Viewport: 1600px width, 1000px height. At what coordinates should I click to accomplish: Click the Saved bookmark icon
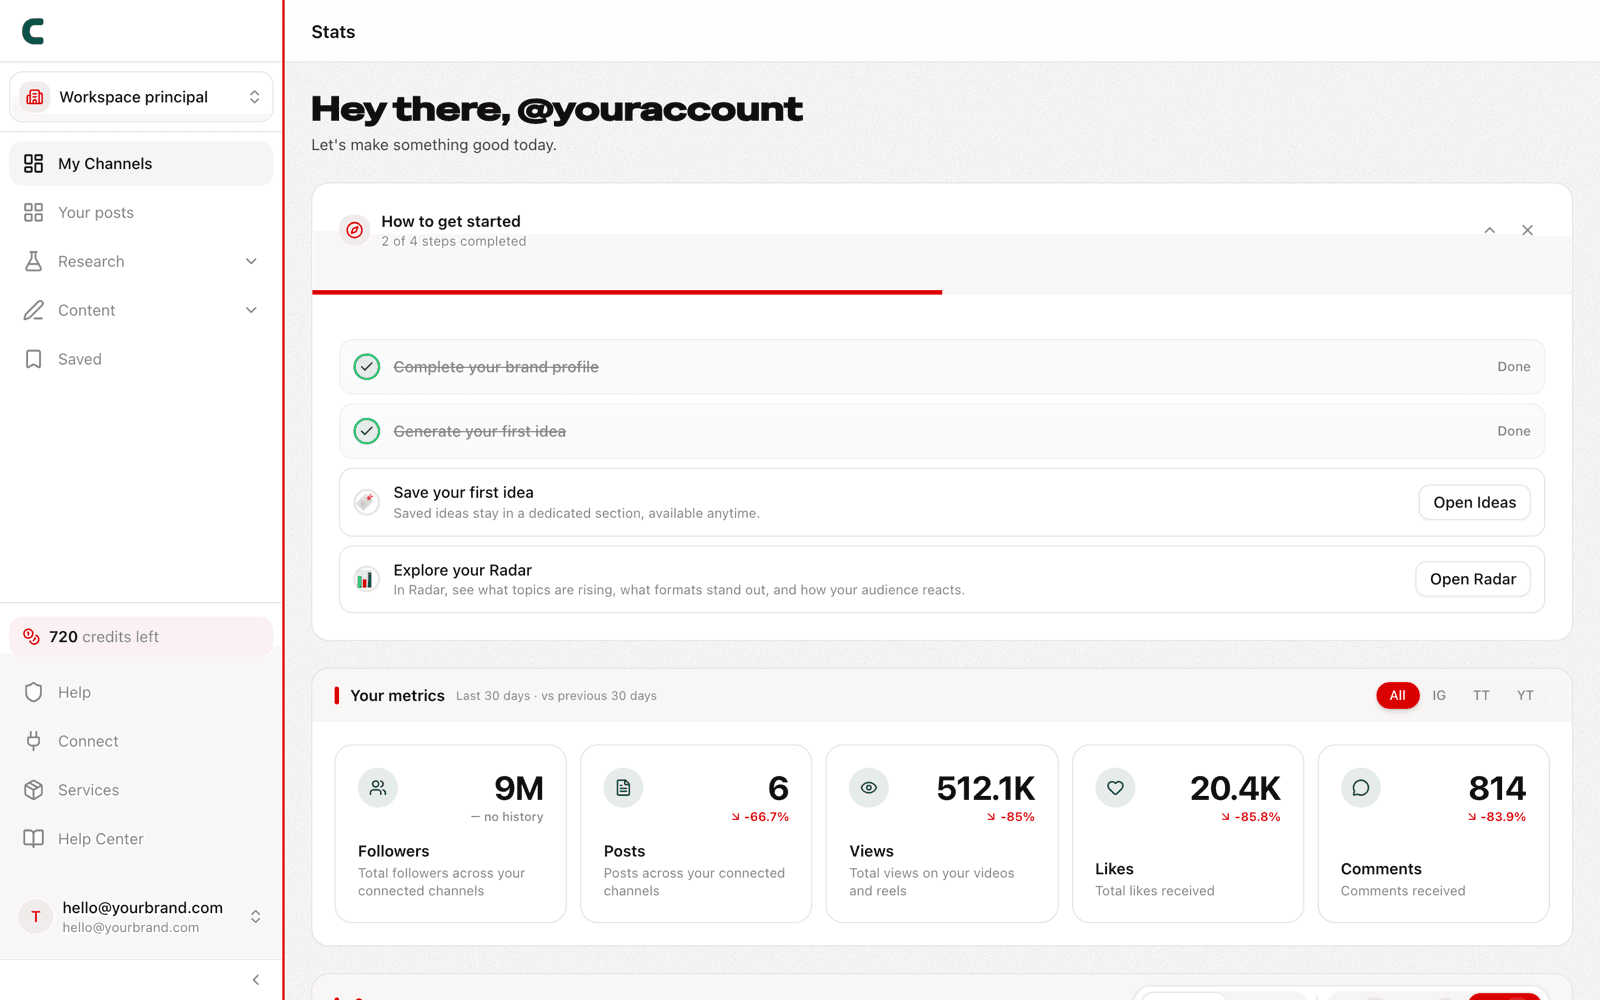(33, 359)
